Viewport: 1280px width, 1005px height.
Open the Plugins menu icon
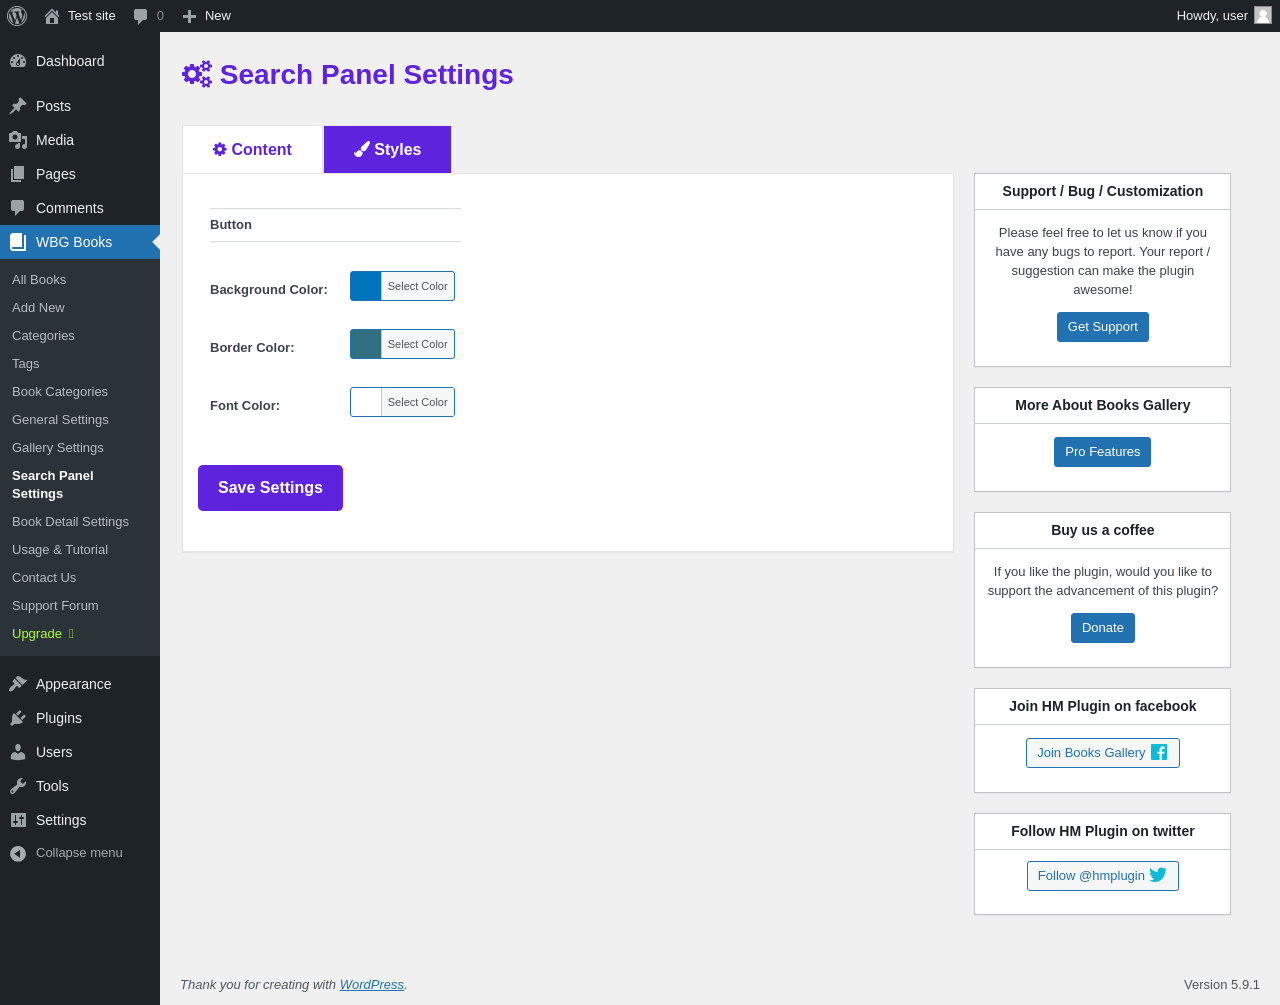click(18, 718)
